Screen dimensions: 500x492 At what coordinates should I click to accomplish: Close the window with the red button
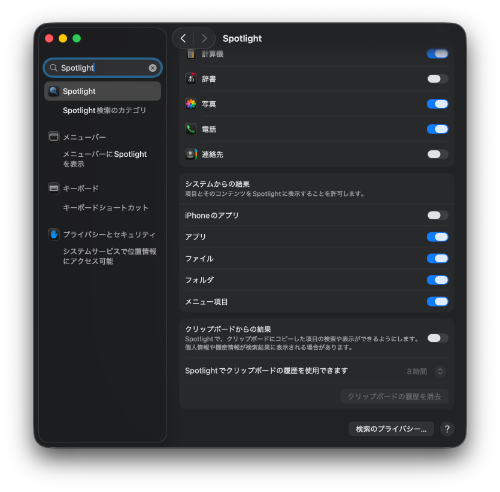click(49, 38)
